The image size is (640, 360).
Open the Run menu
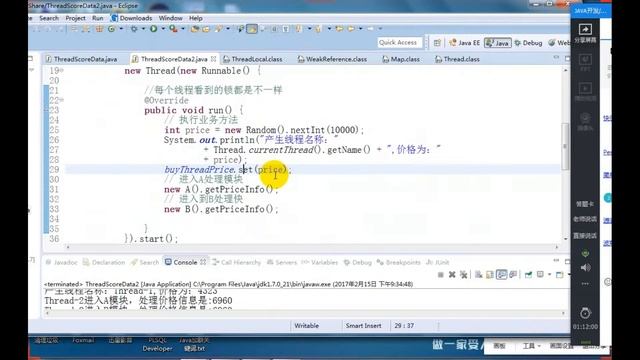click(x=98, y=18)
